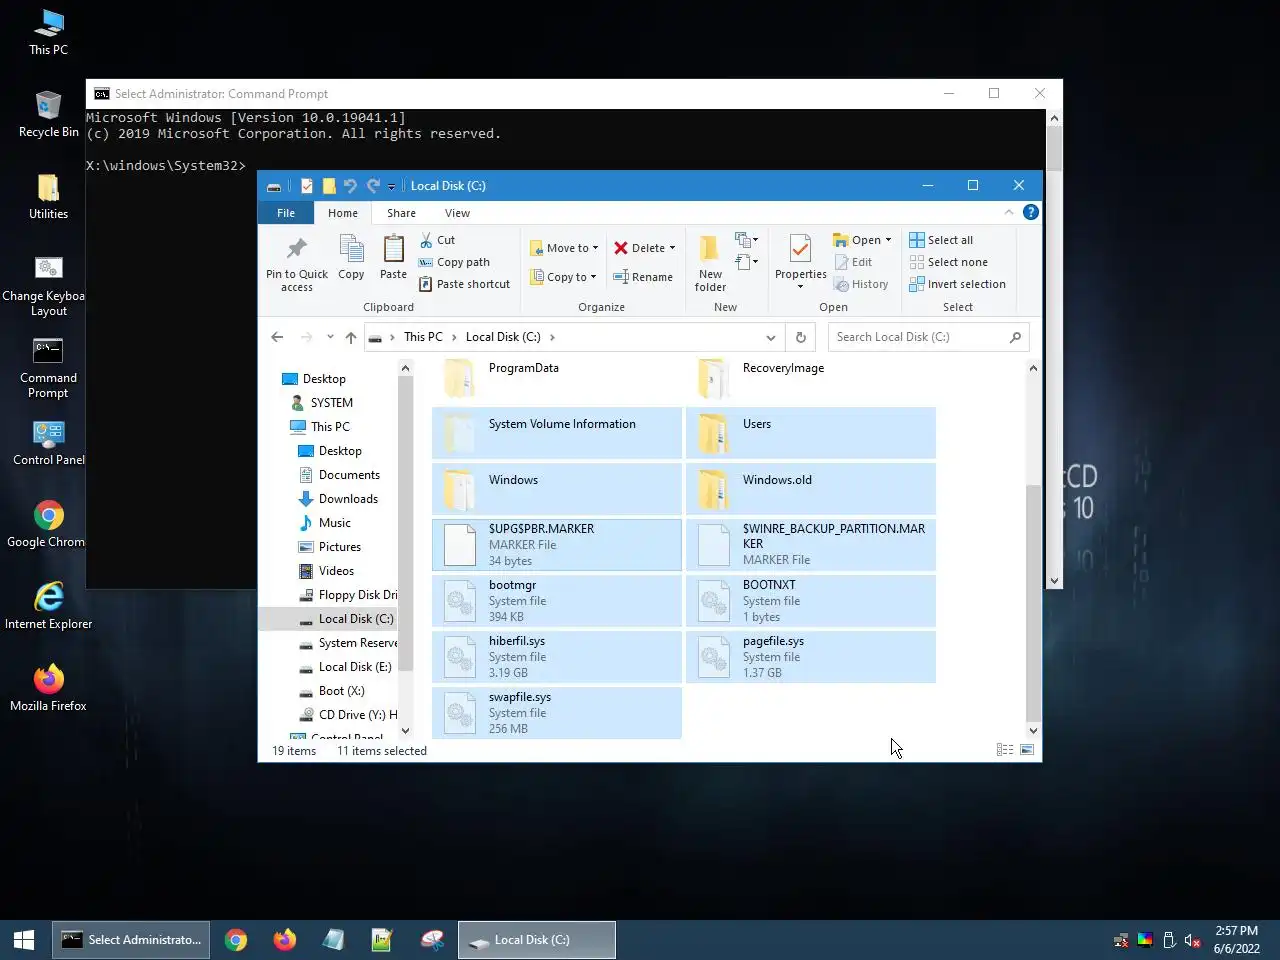Image resolution: width=1280 pixels, height=960 pixels.
Task: Click the Explorer Help question mark icon
Action: (1031, 212)
